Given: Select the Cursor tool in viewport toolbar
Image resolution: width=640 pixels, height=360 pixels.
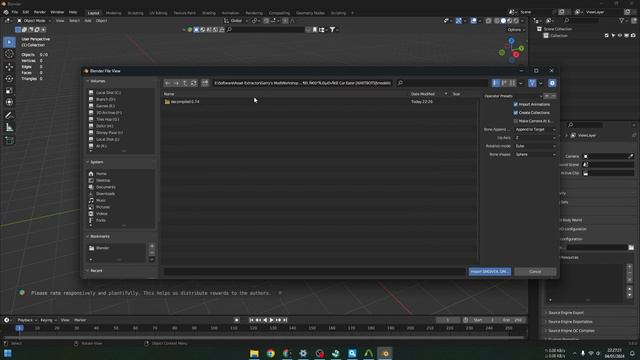Looking at the screenshot, I should coord(9,54).
